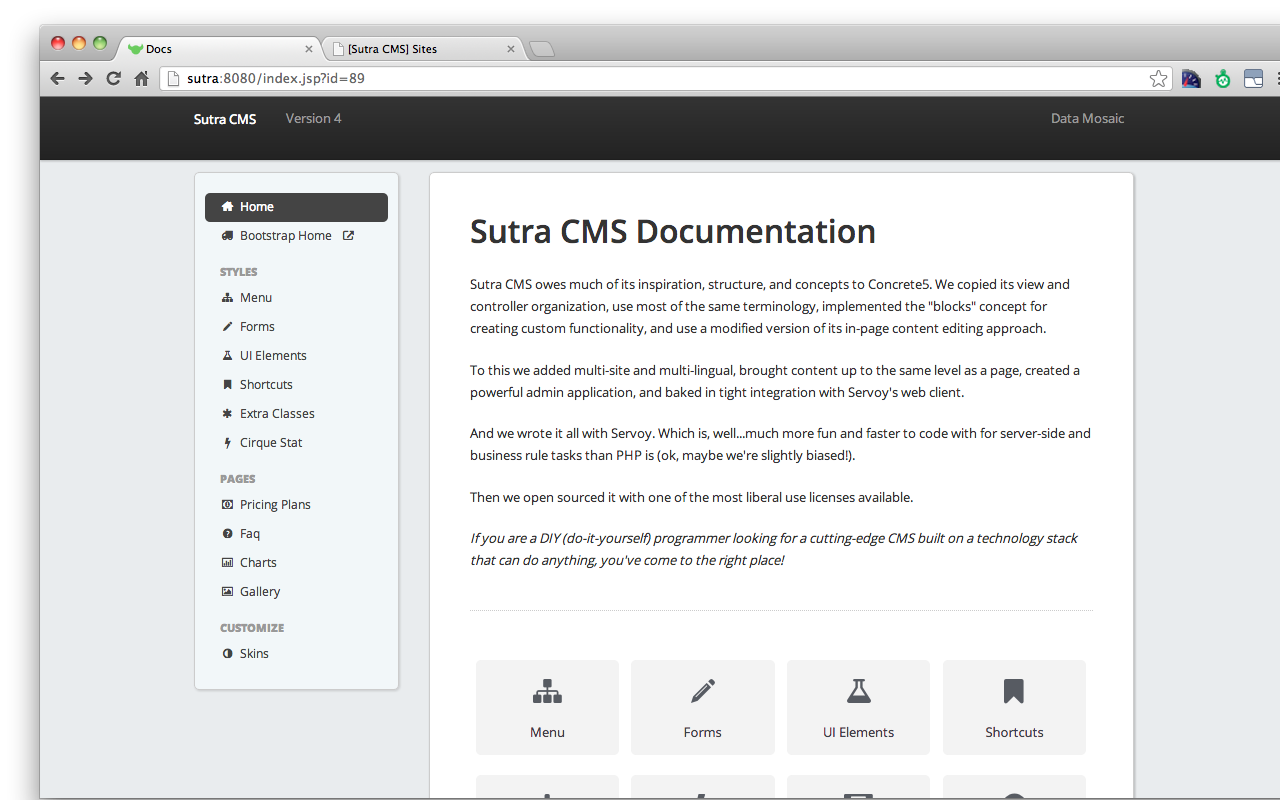
Task: Click the money icon beside Pricing Plans
Action: coord(227,505)
